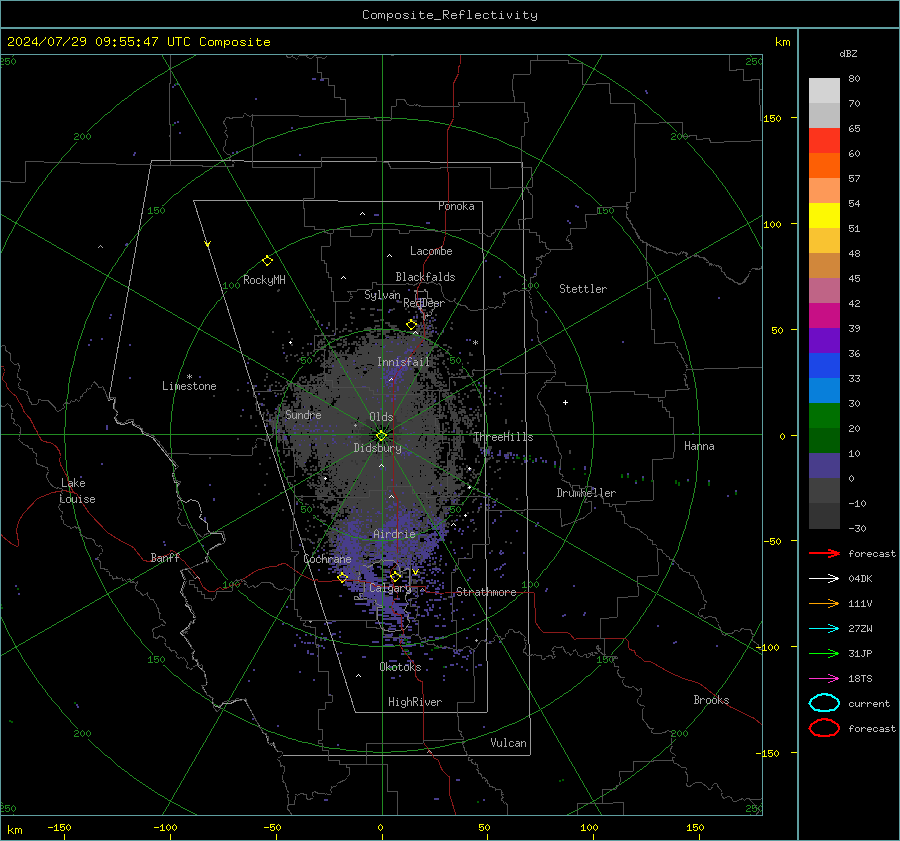Click the Hanna label

[699, 446]
